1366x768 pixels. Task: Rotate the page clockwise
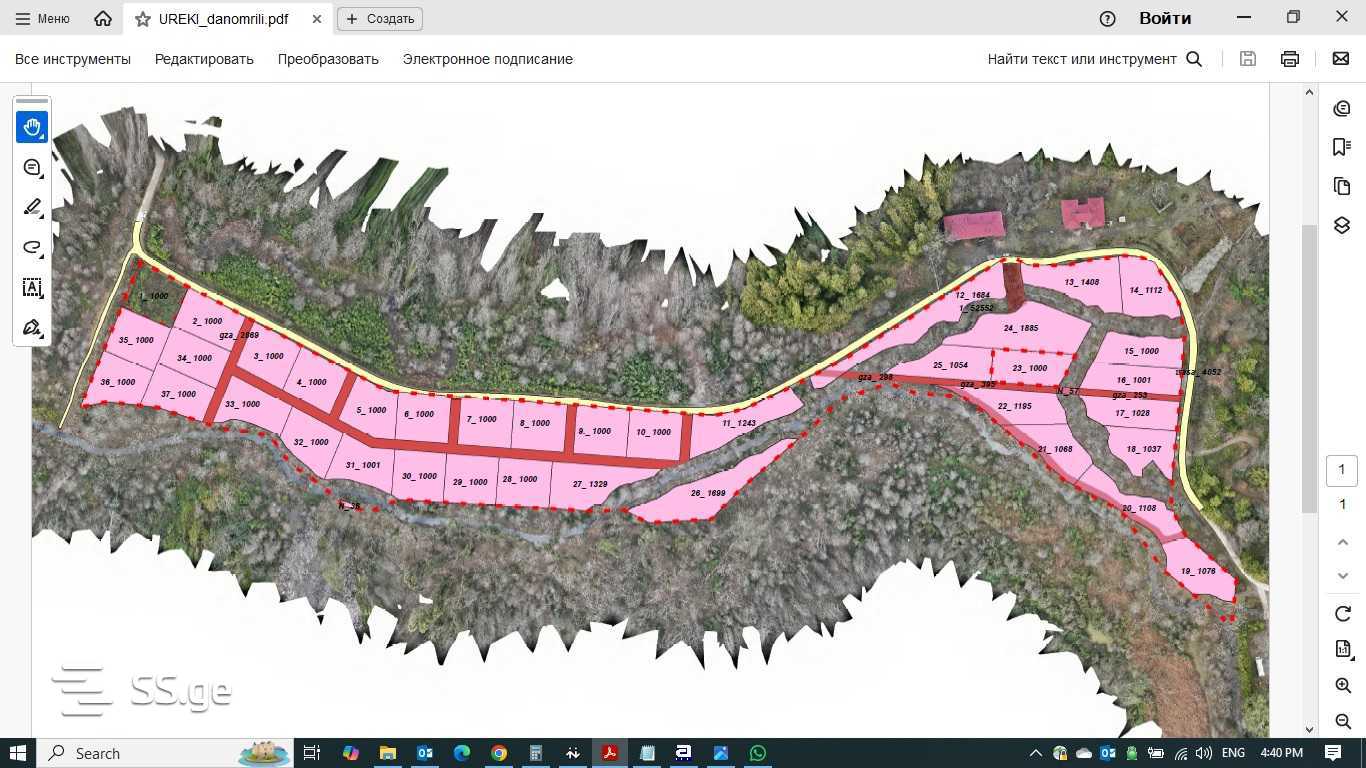(1342, 613)
